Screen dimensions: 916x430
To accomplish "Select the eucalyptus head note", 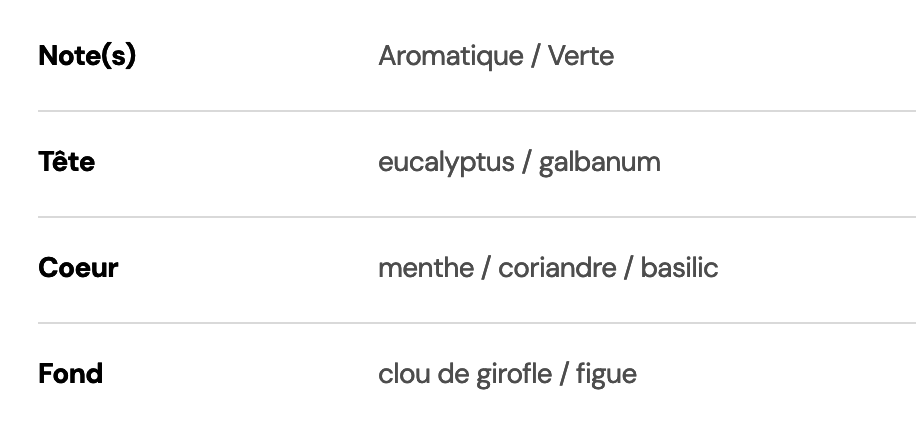I will click(x=444, y=162).
